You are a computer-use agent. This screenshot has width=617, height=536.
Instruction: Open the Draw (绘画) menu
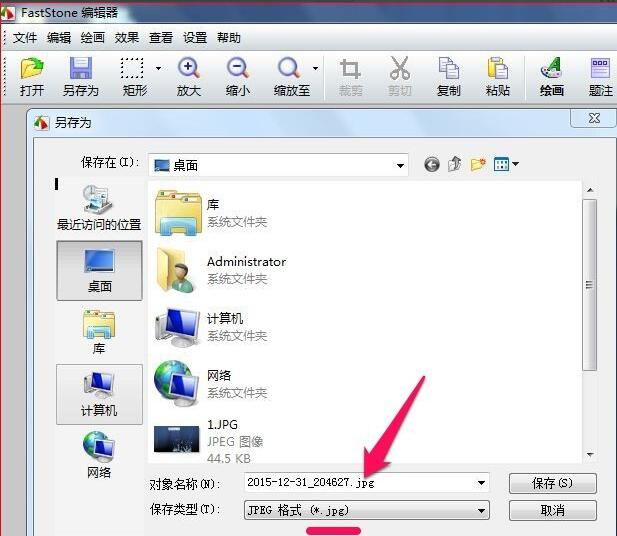coord(93,38)
